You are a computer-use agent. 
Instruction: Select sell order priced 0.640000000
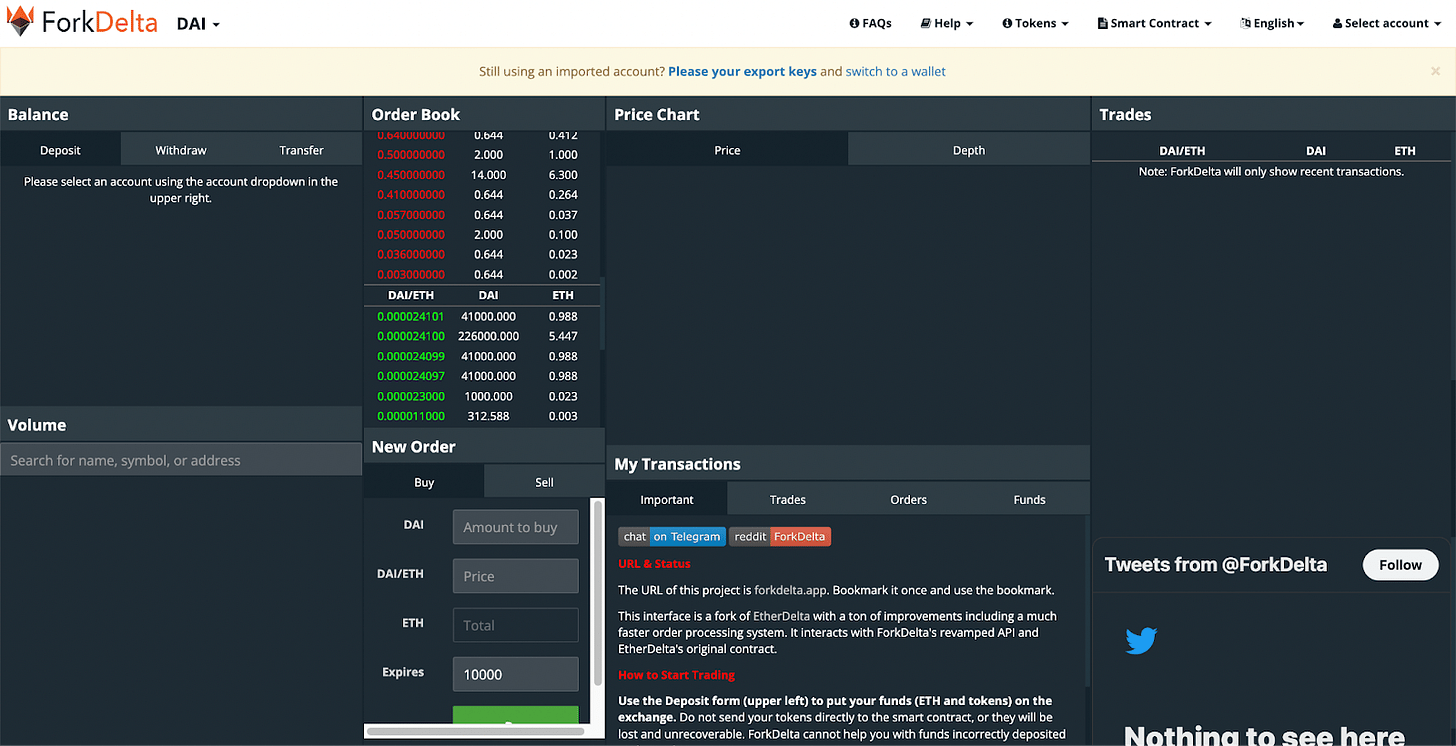tap(482, 135)
